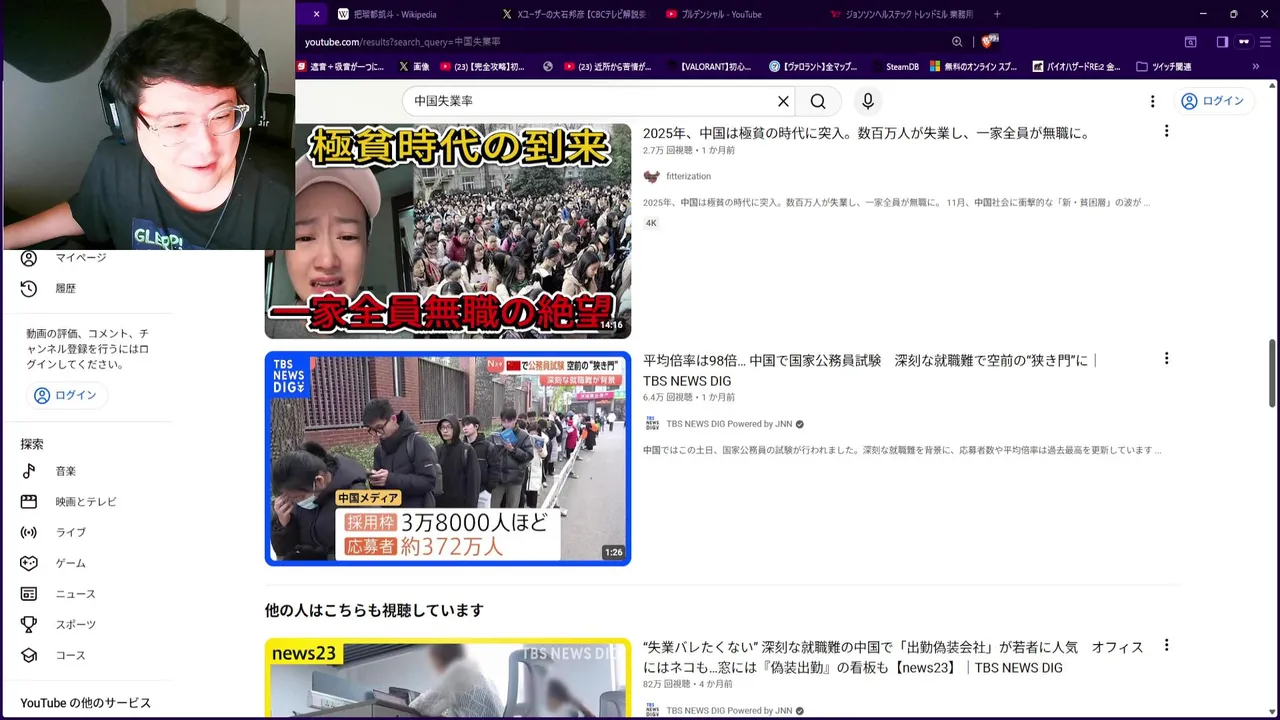Open the options menu for the news23 video
The image size is (1280, 720).
[1166, 645]
